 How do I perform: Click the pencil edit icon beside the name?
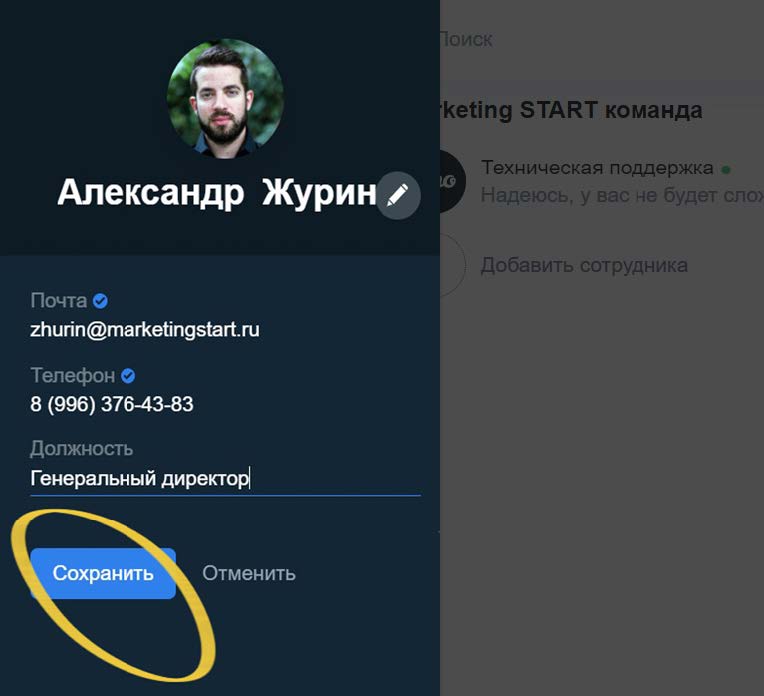tap(398, 195)
